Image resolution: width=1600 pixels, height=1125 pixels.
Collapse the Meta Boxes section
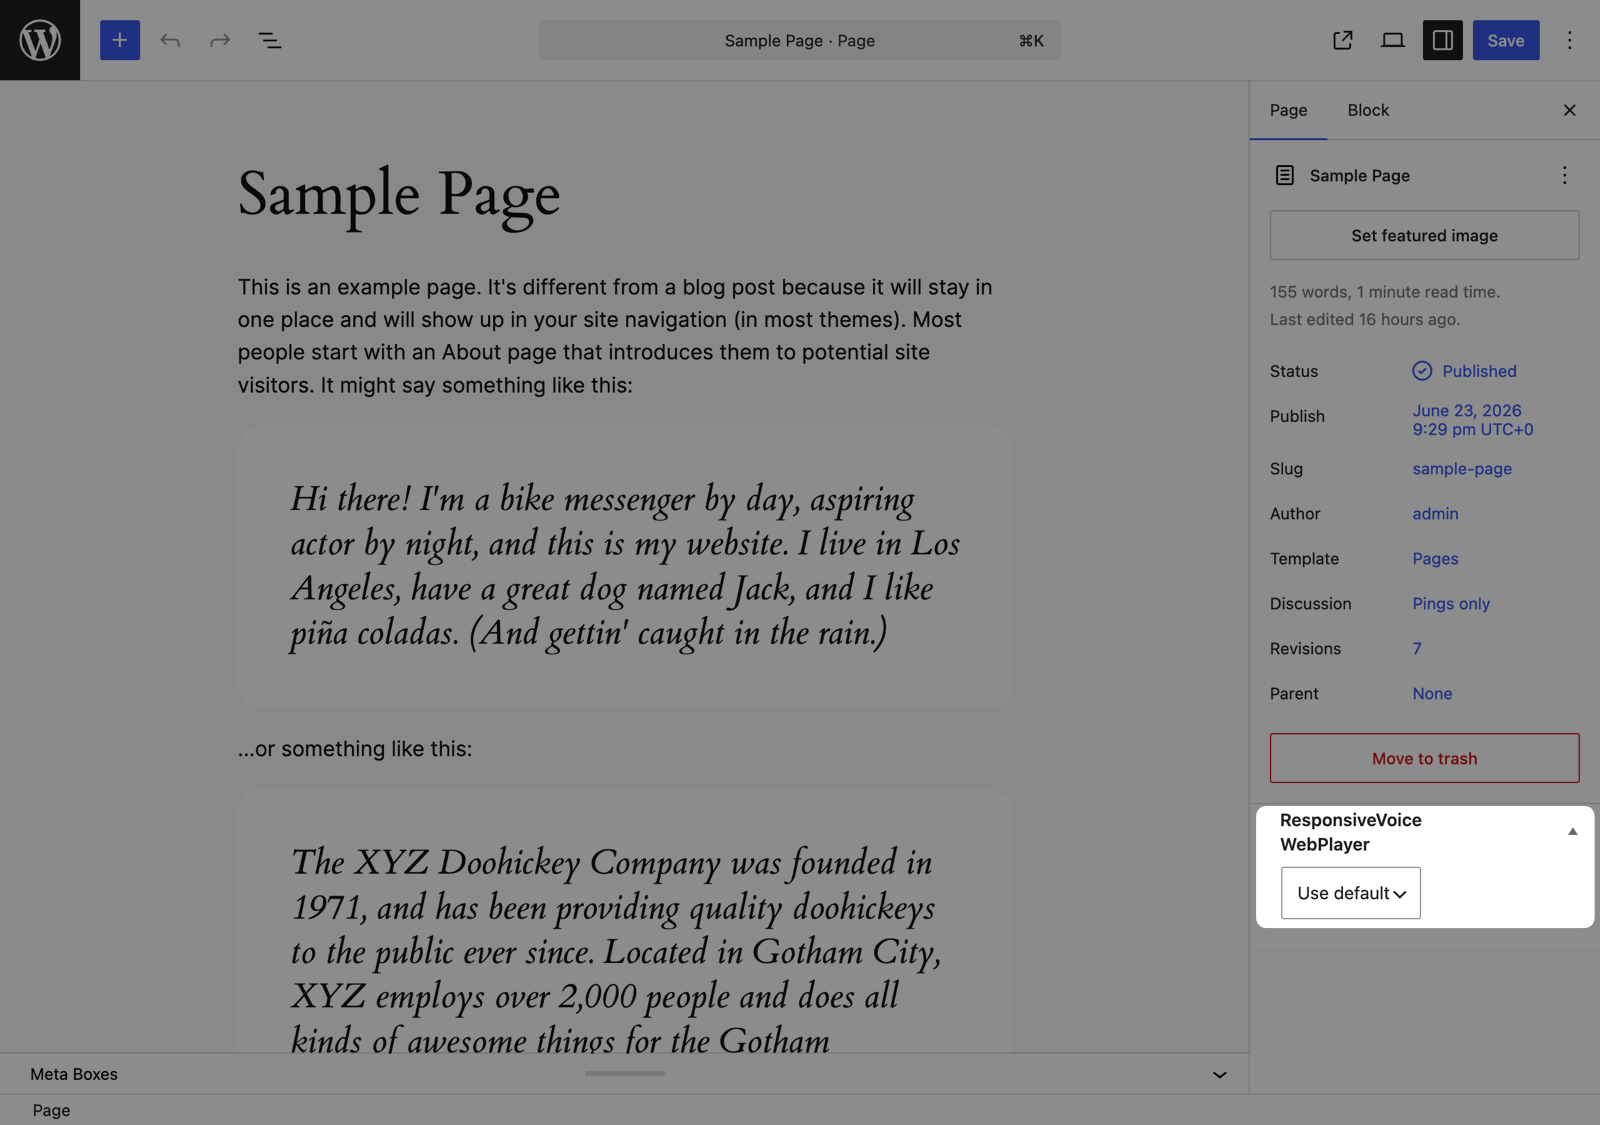click(x=1220, y=1074)
